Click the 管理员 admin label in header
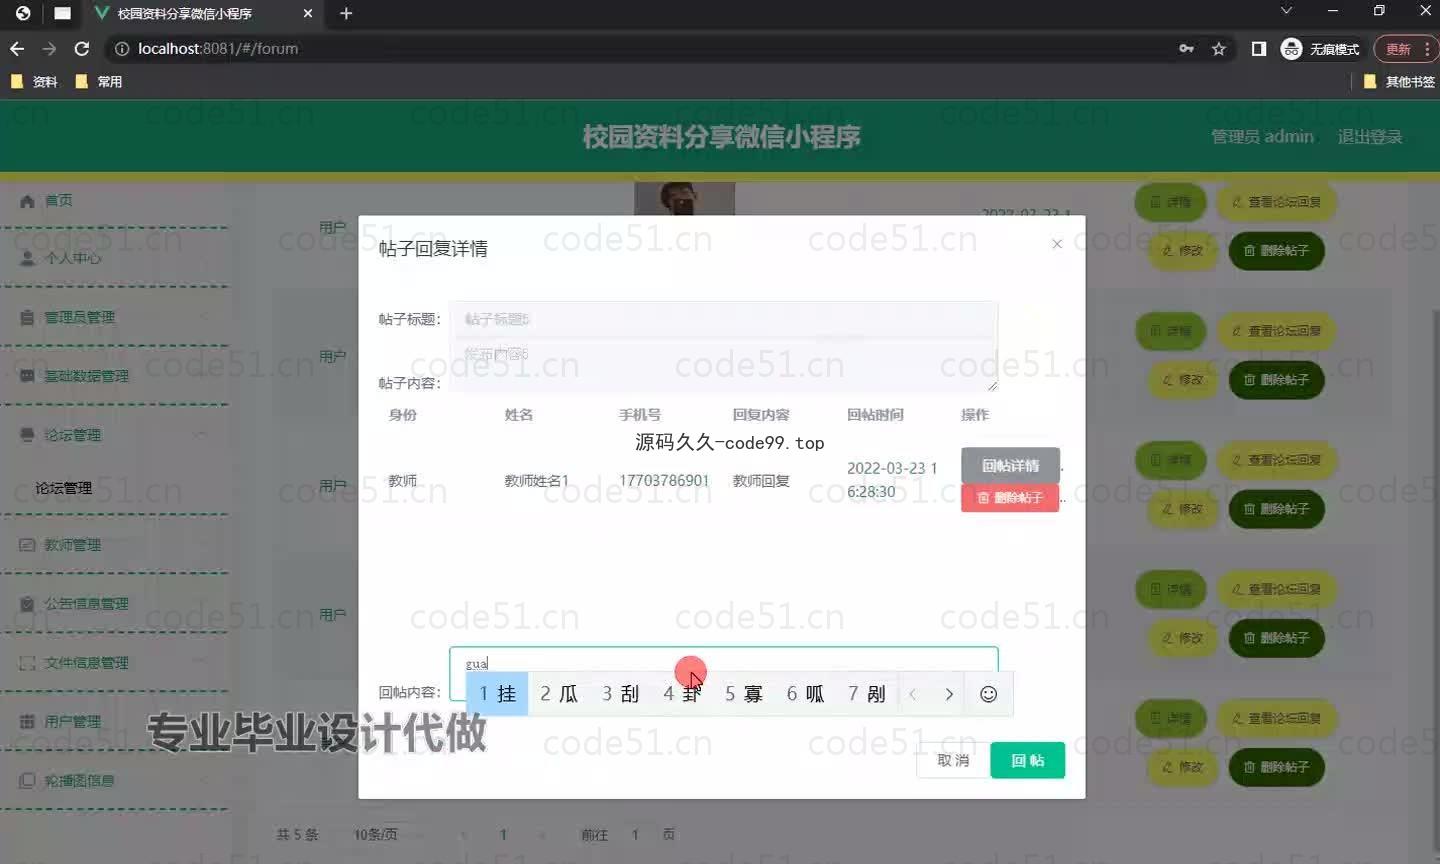The width and height of the screenshot is (1440, 864). (x=1262, y=137)
